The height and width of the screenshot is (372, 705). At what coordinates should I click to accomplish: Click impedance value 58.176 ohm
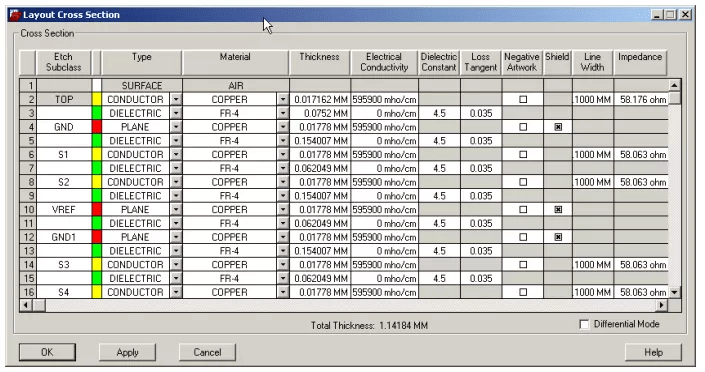(x=642, y=99)
